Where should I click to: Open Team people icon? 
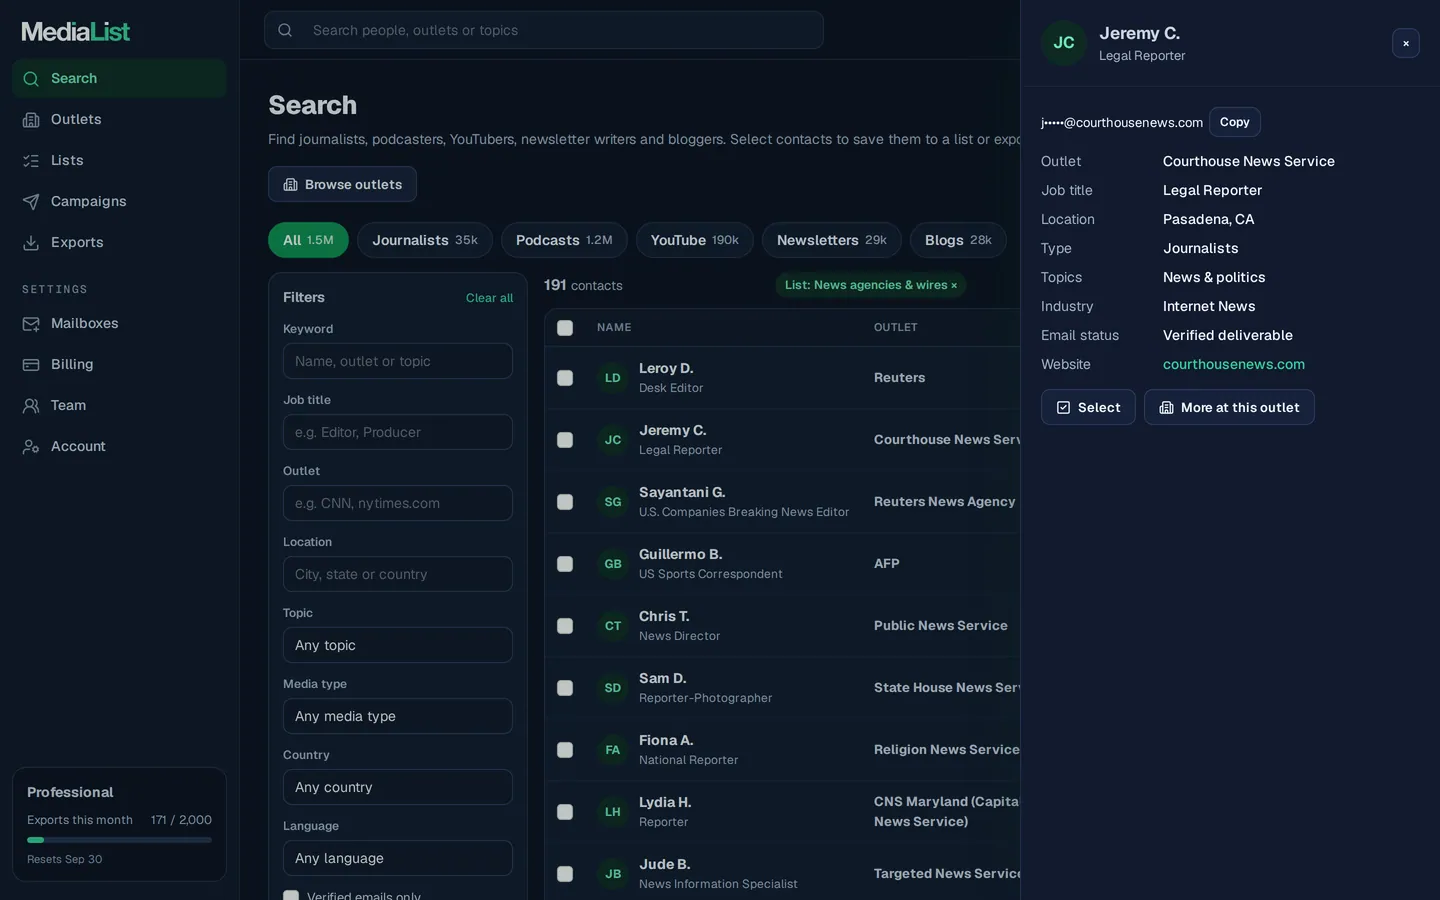point(31,406)
